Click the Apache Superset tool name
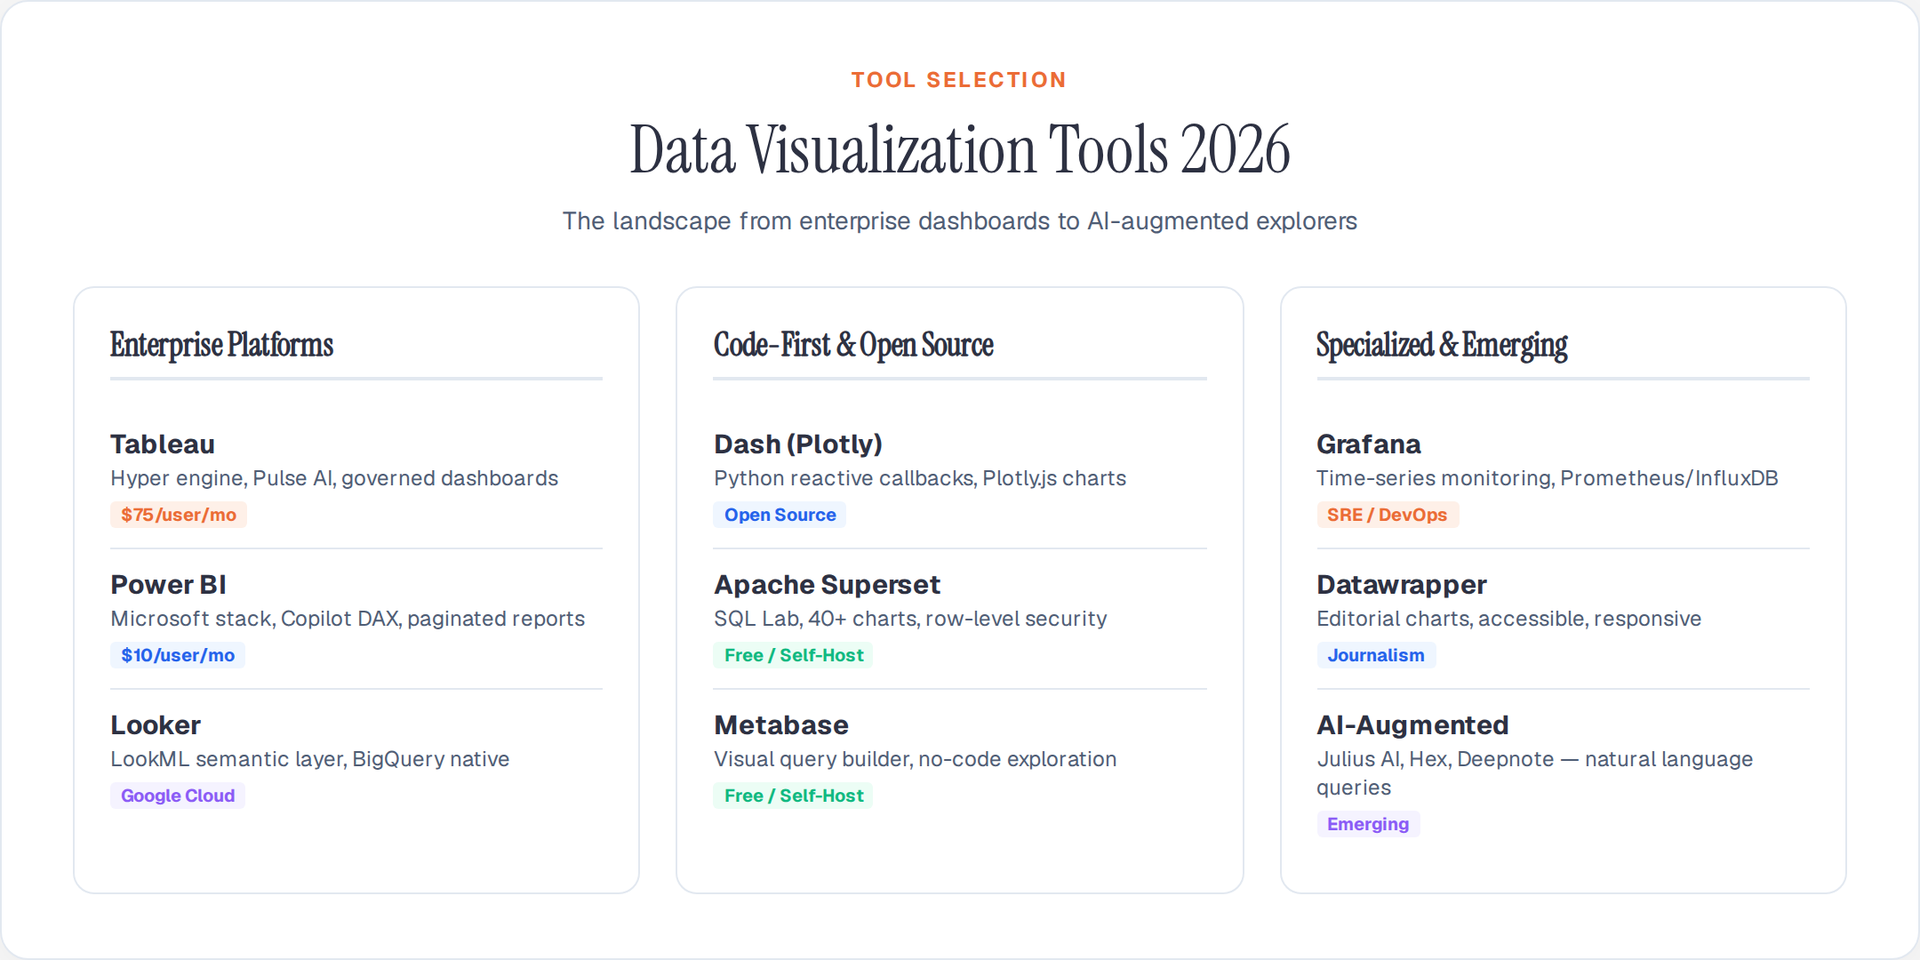 click(827, 585)
